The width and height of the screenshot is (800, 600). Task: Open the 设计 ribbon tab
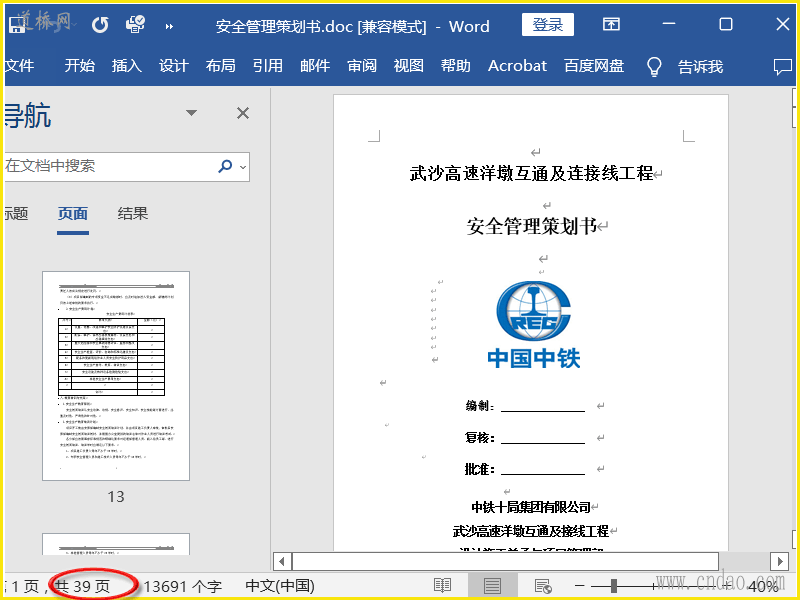[x=173, y=66]
